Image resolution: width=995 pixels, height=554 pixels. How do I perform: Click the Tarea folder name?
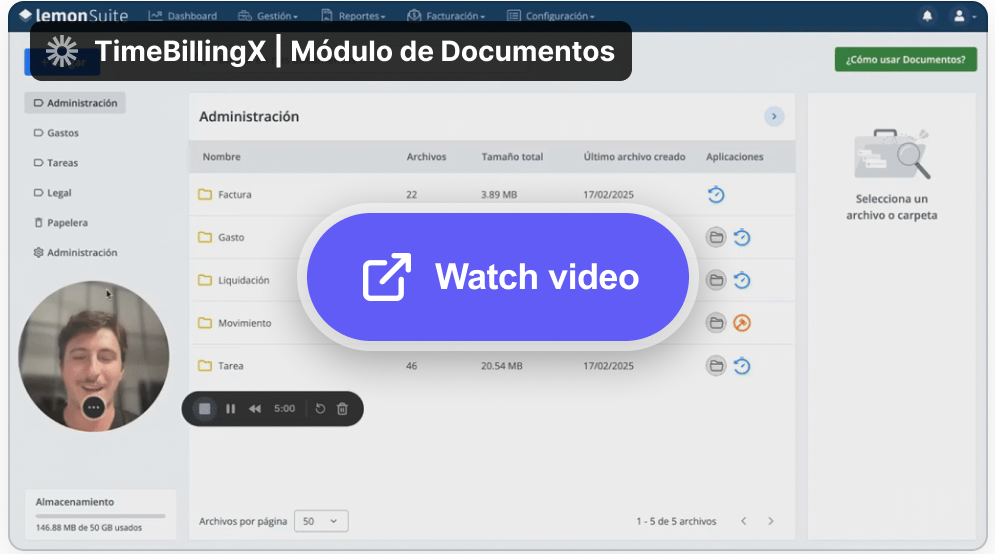pos(230,366)
